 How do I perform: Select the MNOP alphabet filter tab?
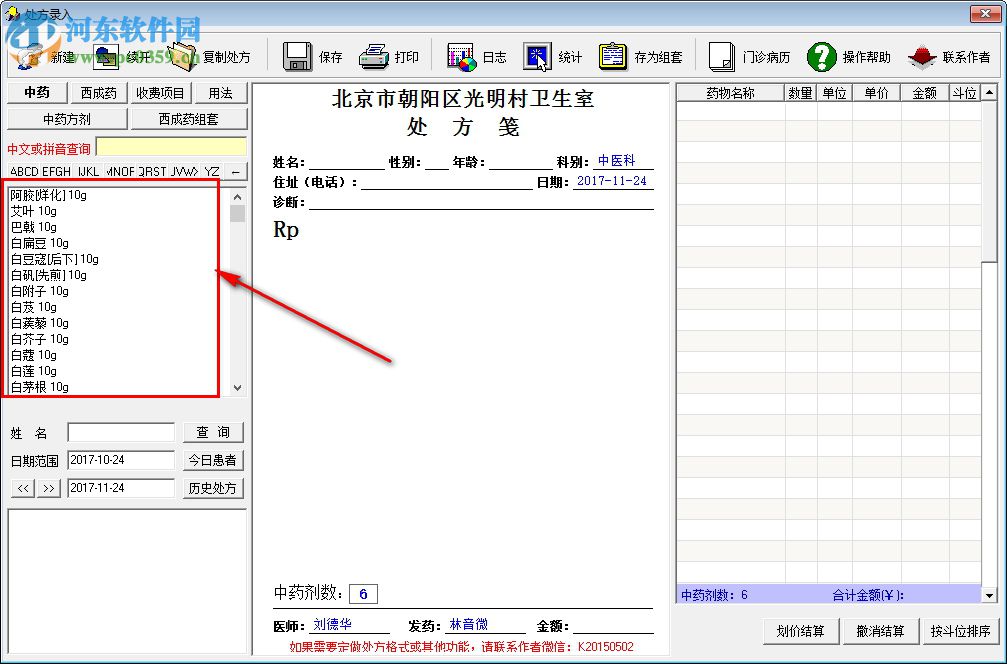pos(119,171)
